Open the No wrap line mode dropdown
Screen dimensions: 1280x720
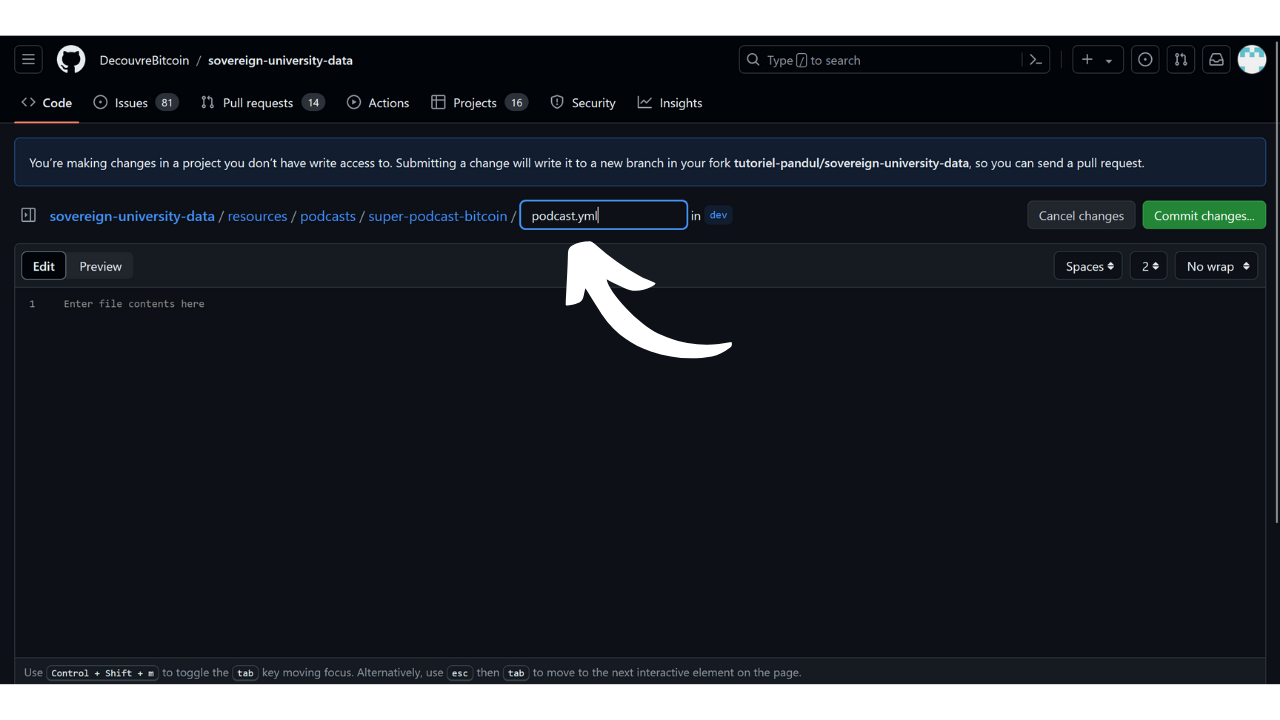click(x=1216, y=266)
